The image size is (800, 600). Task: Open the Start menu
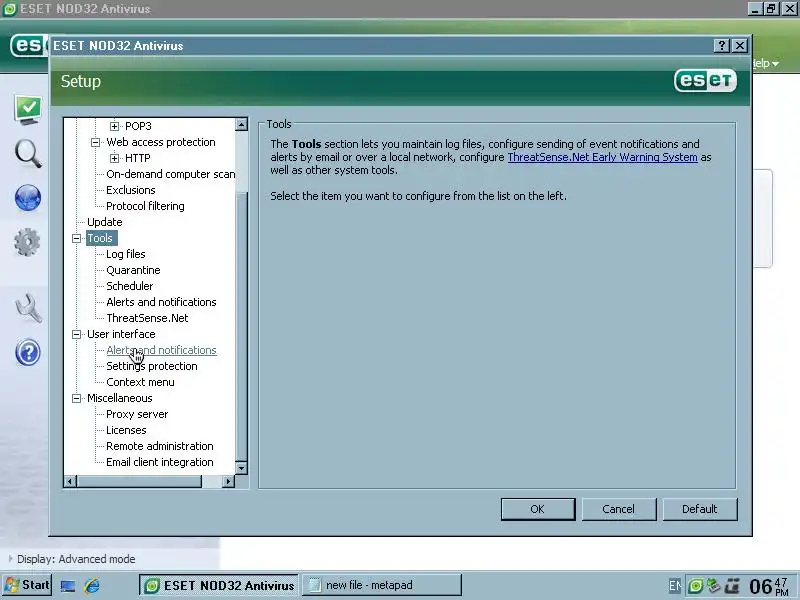tap(27, 585)
